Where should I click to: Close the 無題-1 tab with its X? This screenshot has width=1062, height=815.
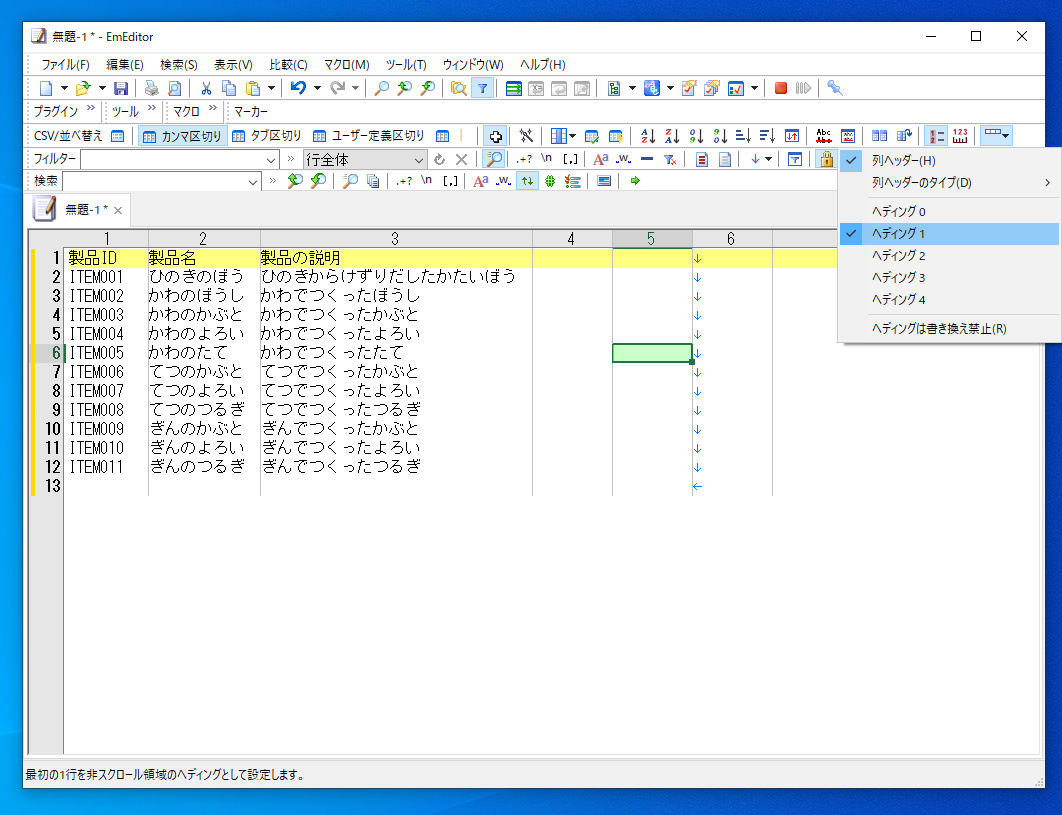point(118,211)
